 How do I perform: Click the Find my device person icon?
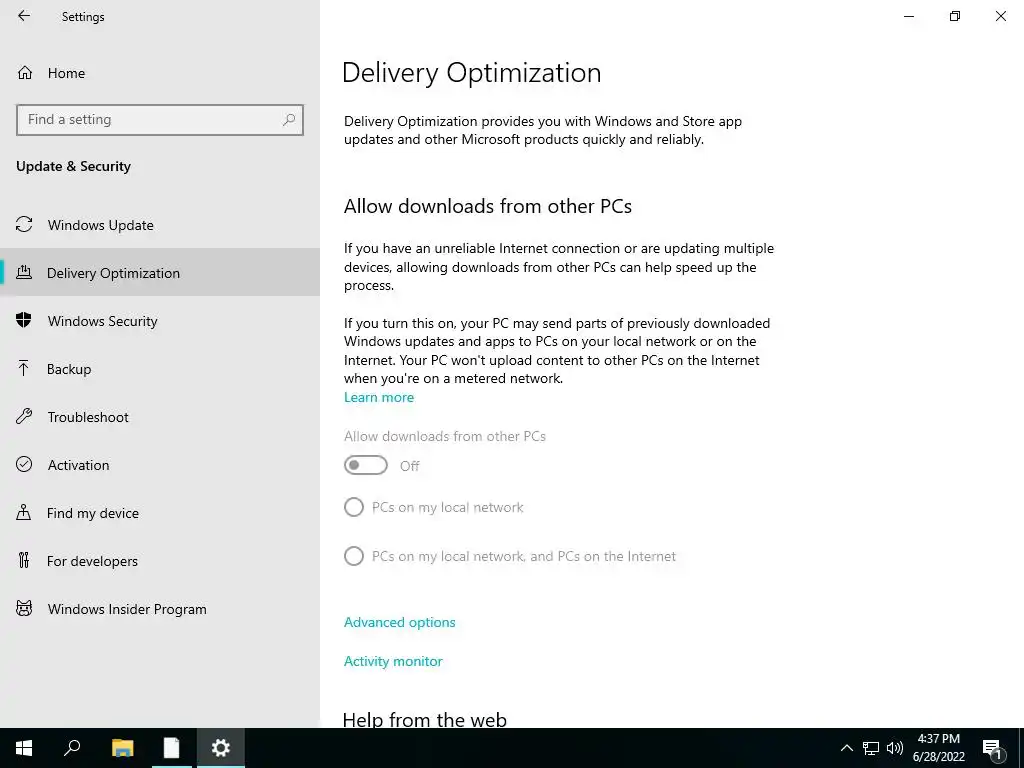pos(24,513)
